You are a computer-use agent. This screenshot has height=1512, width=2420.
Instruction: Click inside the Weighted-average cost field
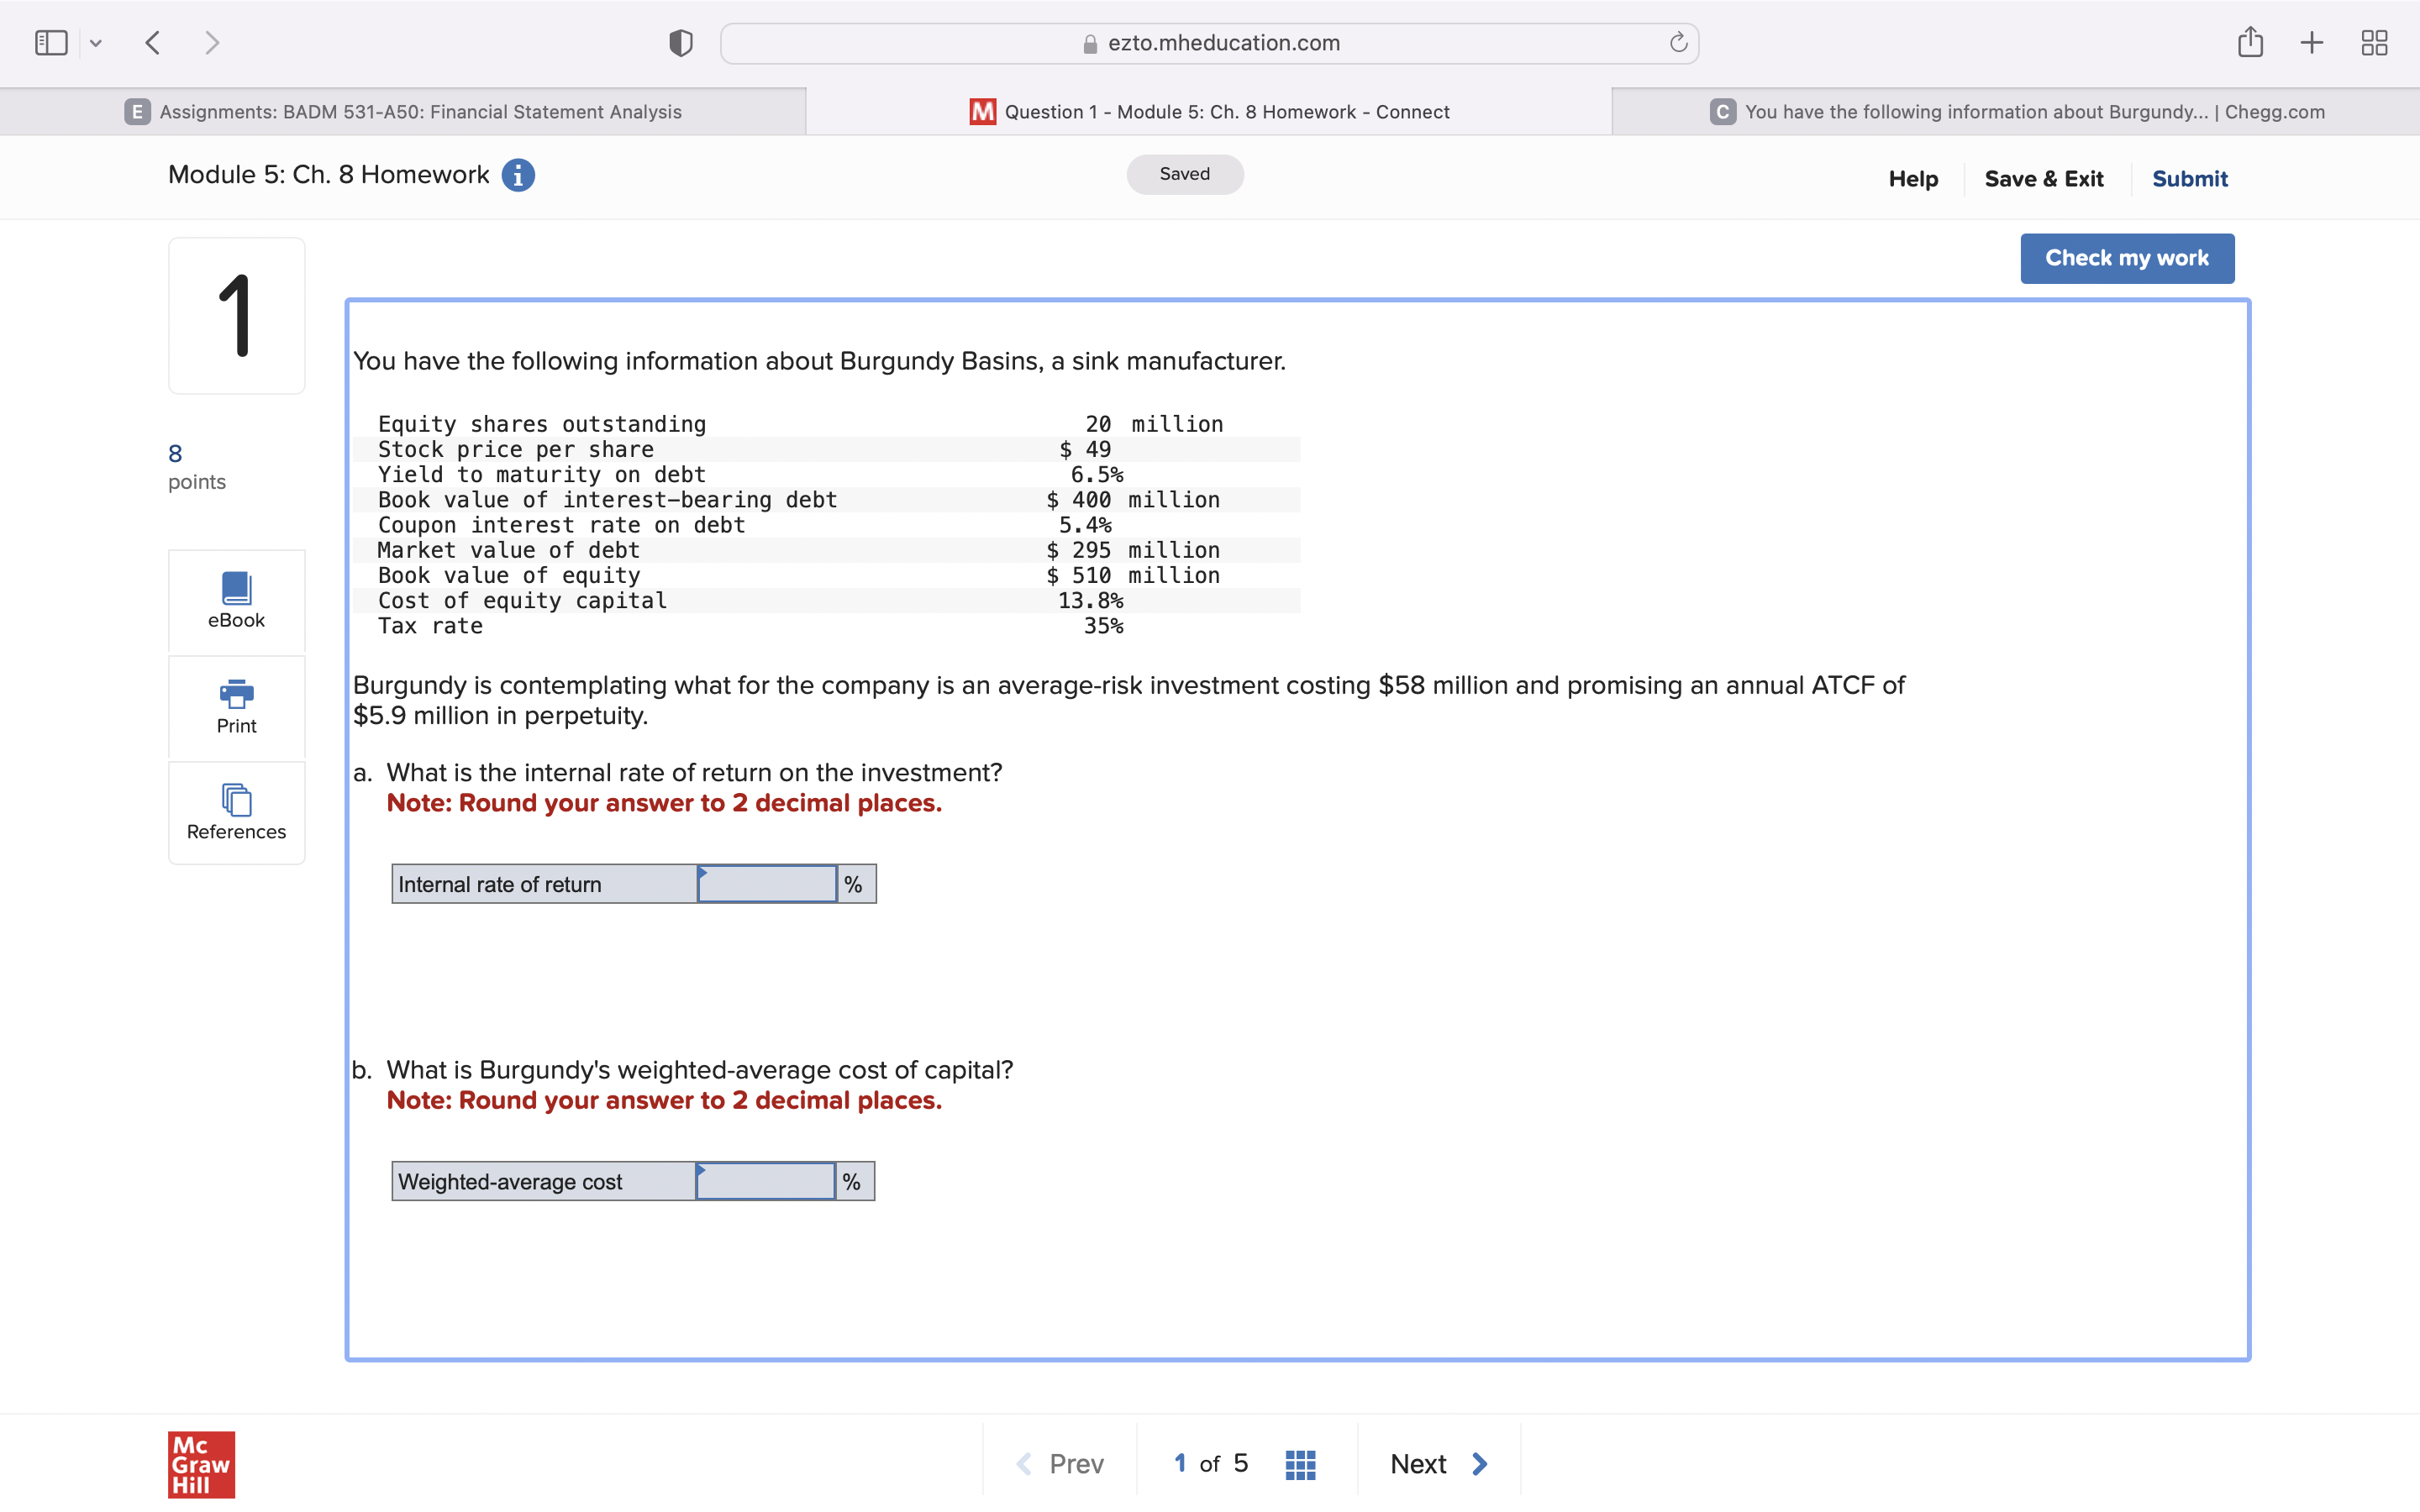[x=765, y=1180]
